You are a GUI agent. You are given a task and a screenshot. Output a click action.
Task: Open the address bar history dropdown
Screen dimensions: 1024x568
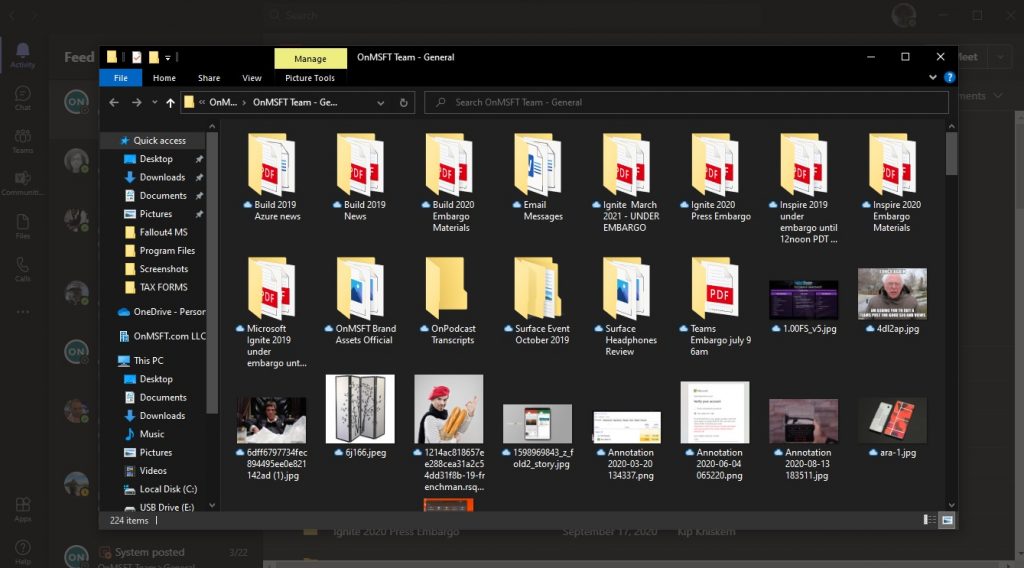pyautogui.click(x=381, y=103)
